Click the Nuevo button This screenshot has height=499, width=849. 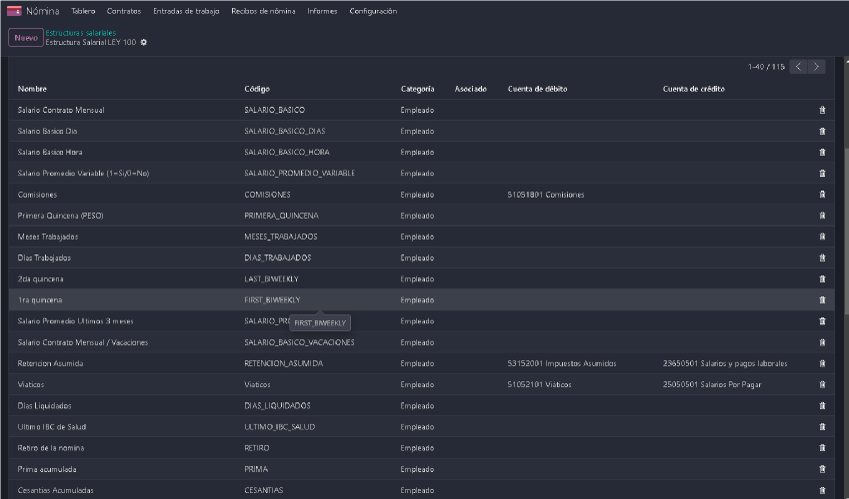click(26, 38)
